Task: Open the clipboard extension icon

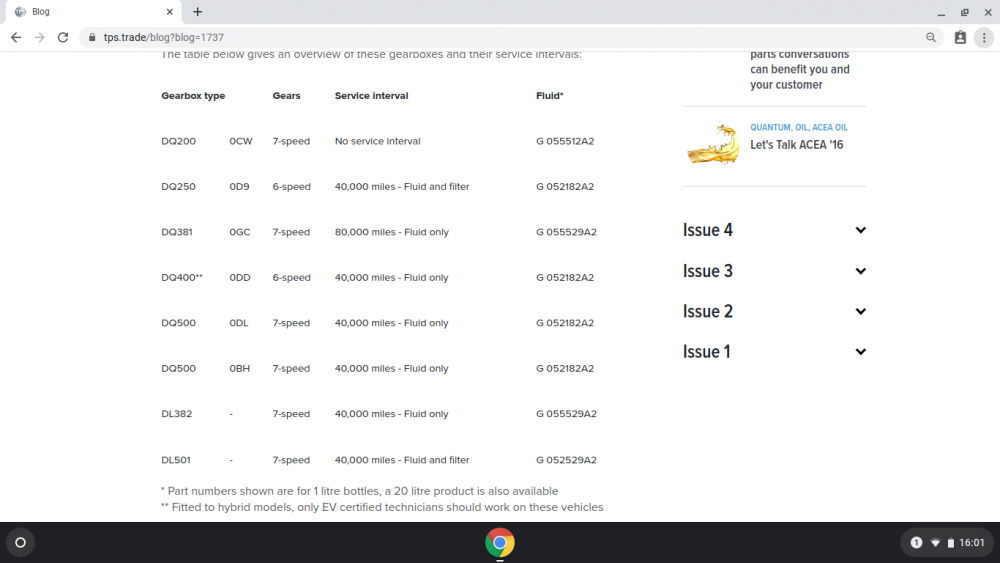Action: point(960,38)
